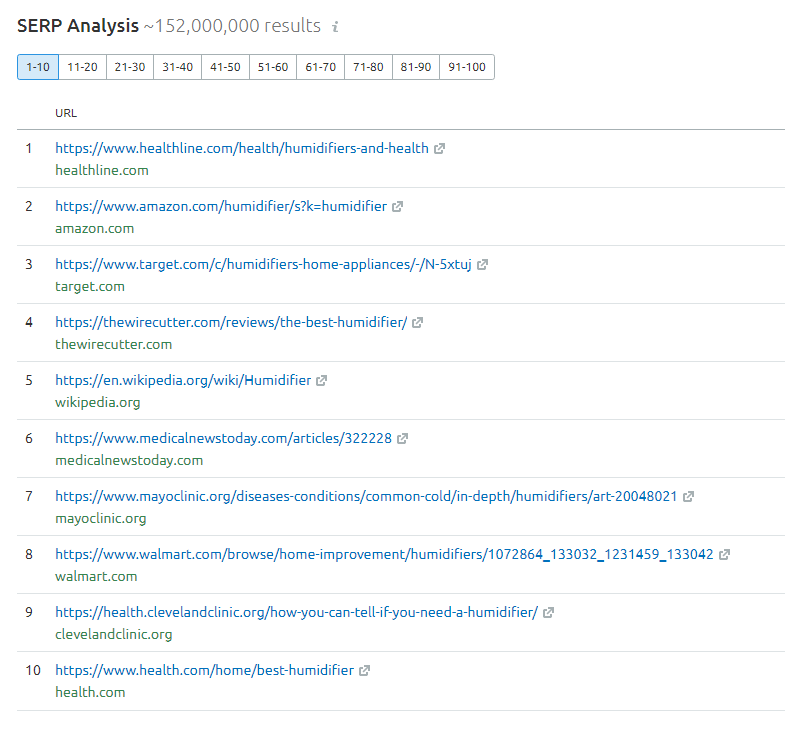Click the wikipedia.org domain text

[x=98, y=403]
